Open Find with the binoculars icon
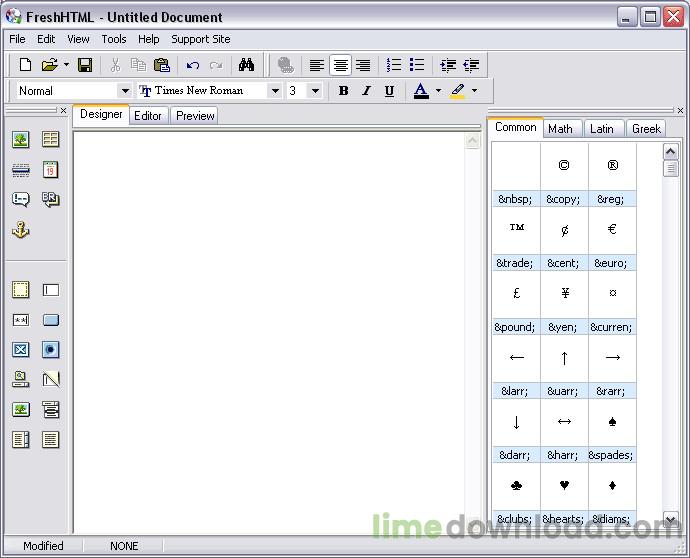The width and height of the screenshot is (690, 558). 246,65
